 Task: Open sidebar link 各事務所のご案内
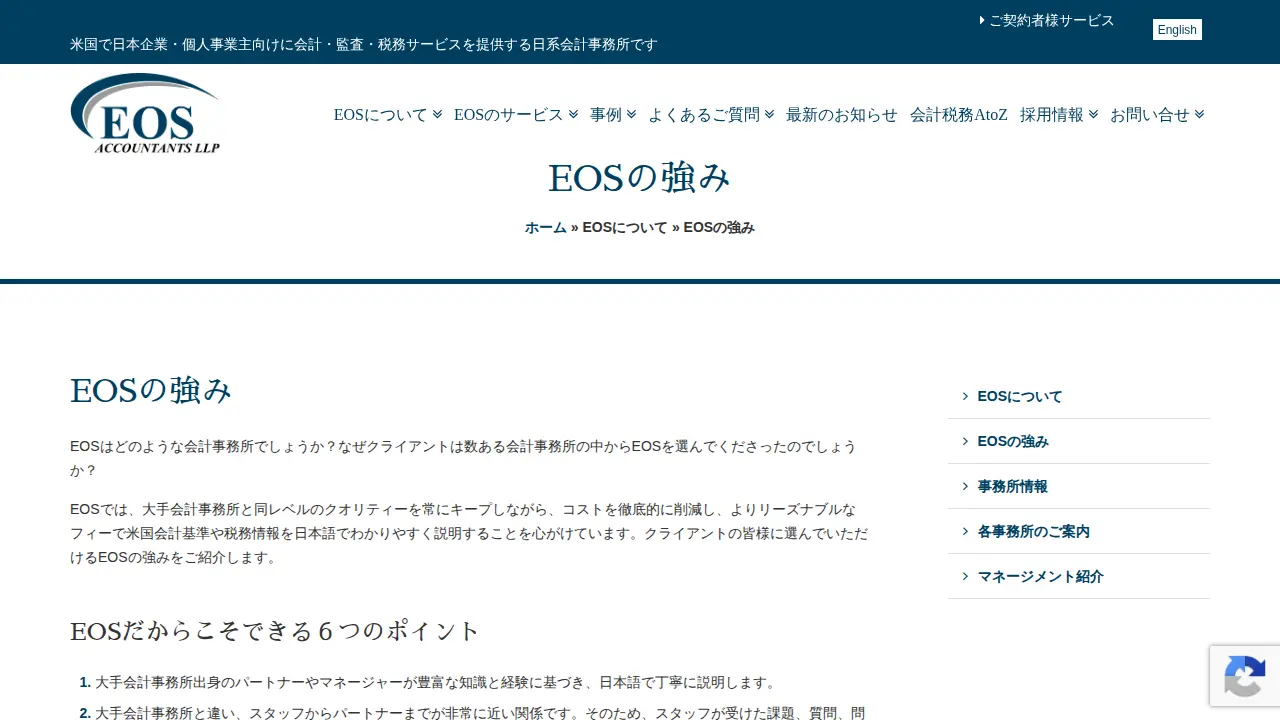tap(1034, 531)
